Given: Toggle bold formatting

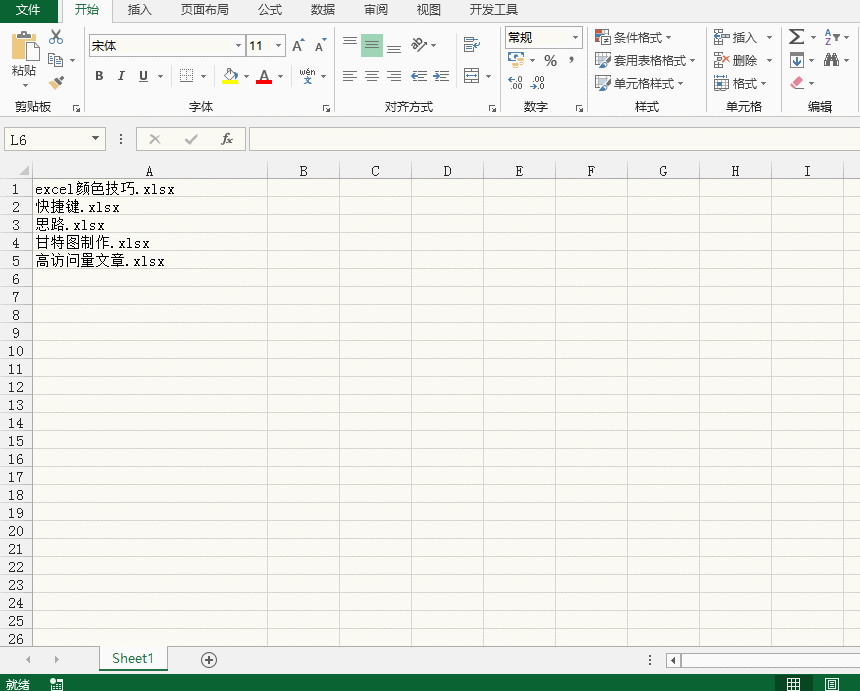Looking at the screenshot, I should pos(99,76).
